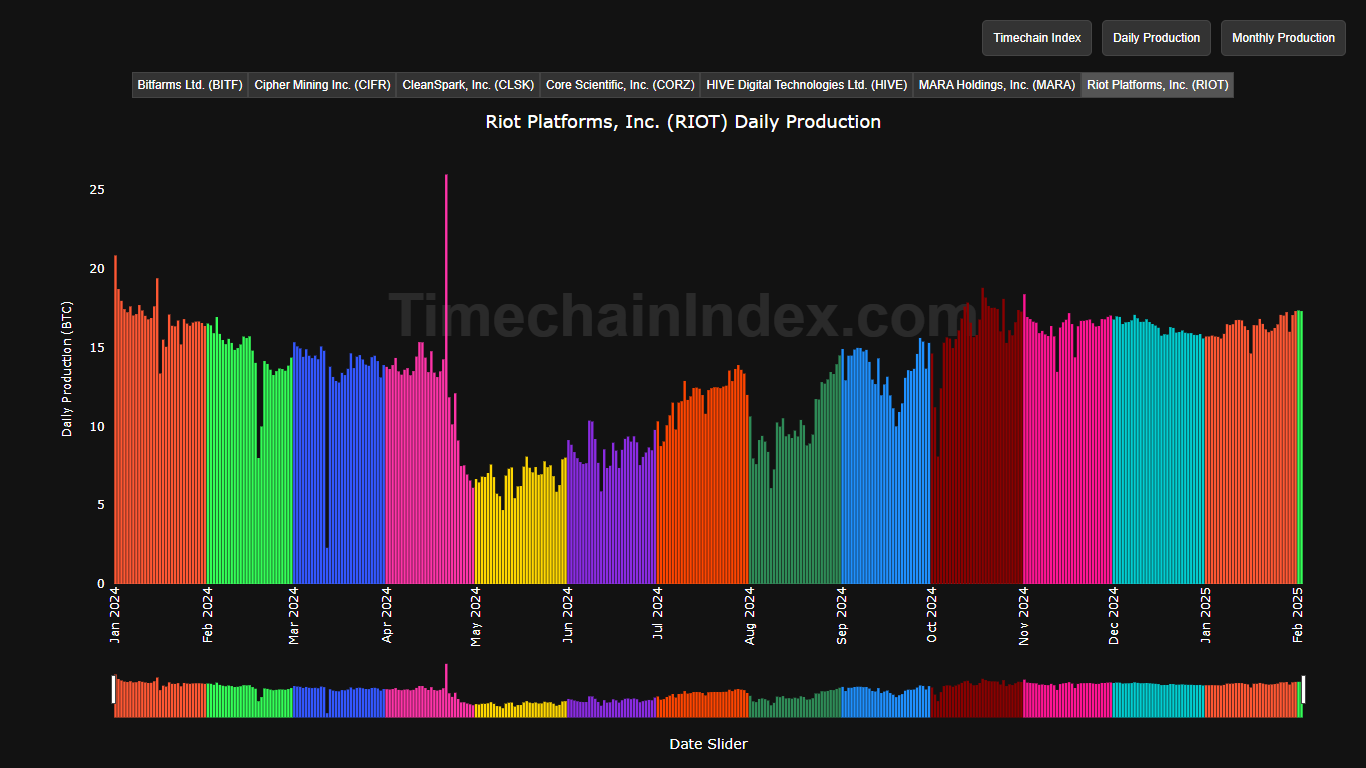Select the Bitfarms Ltd. (BITF) tab
Image resolution: width=1366 pixels, height=768 pixels.
coord(190,84)
